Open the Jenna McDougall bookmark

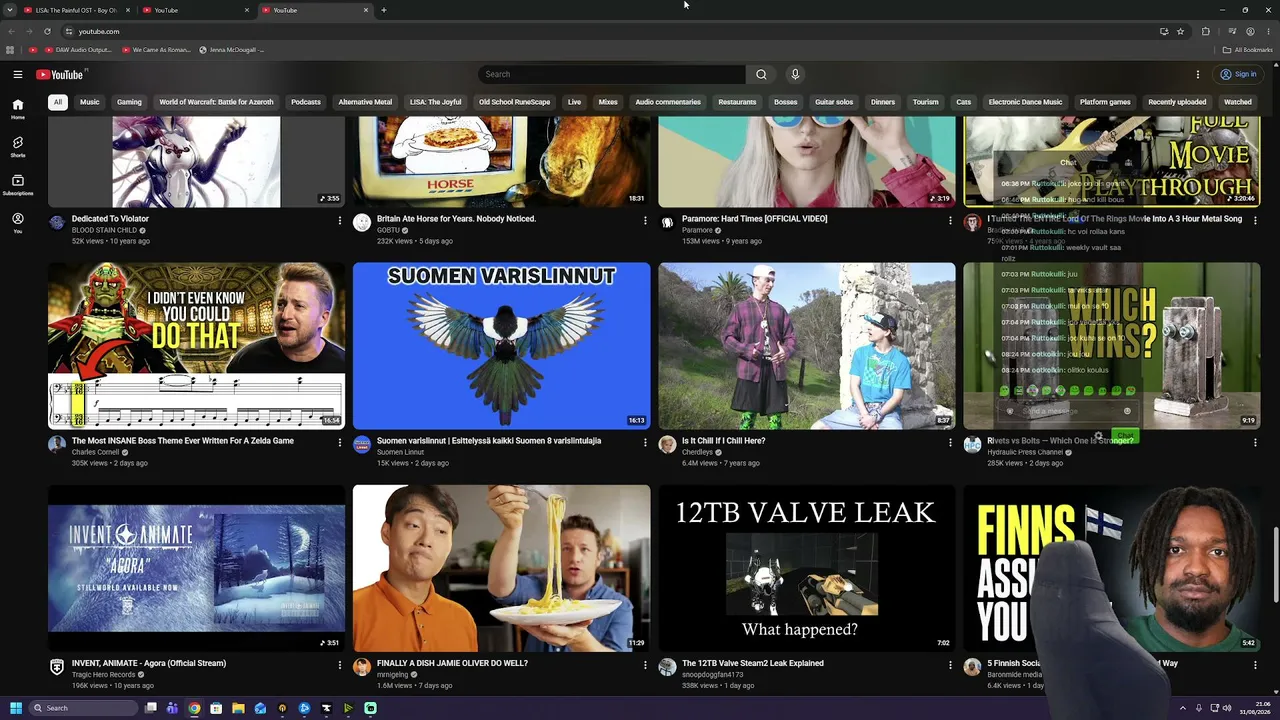coord(232,49)
